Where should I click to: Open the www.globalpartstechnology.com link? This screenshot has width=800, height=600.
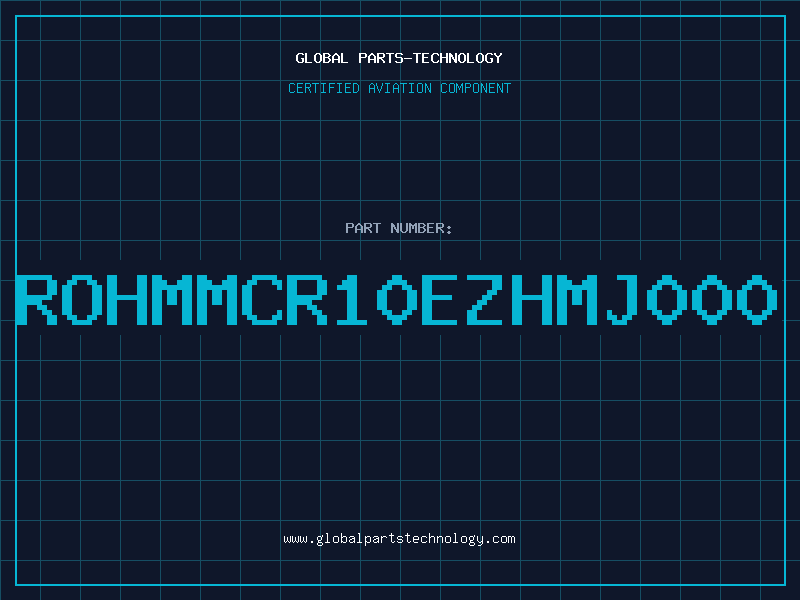pos(399,539)
